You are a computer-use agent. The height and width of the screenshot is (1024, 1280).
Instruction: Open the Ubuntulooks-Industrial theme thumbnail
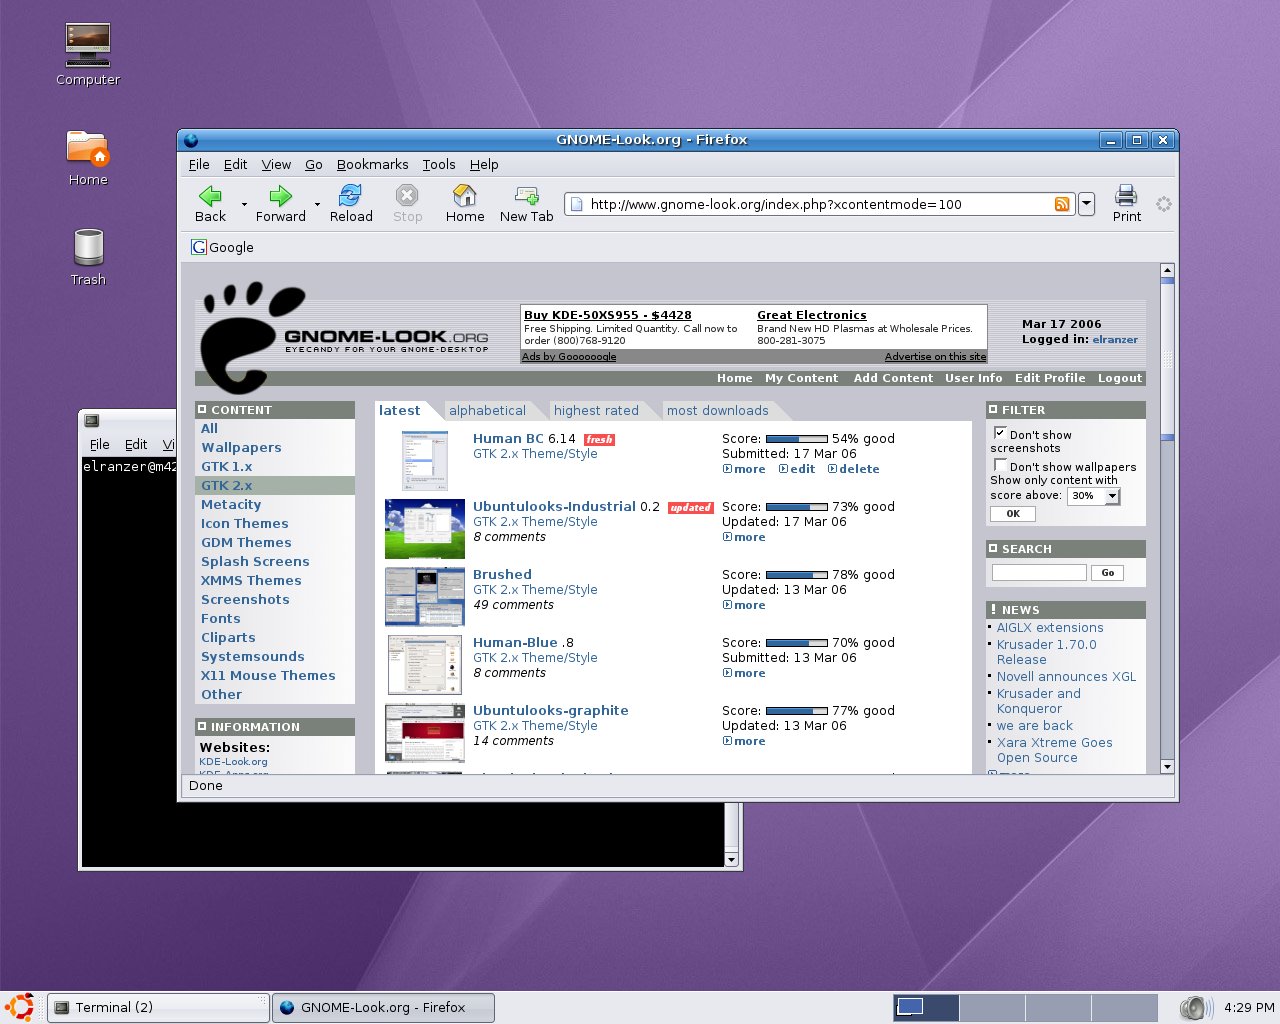(425, 529)
